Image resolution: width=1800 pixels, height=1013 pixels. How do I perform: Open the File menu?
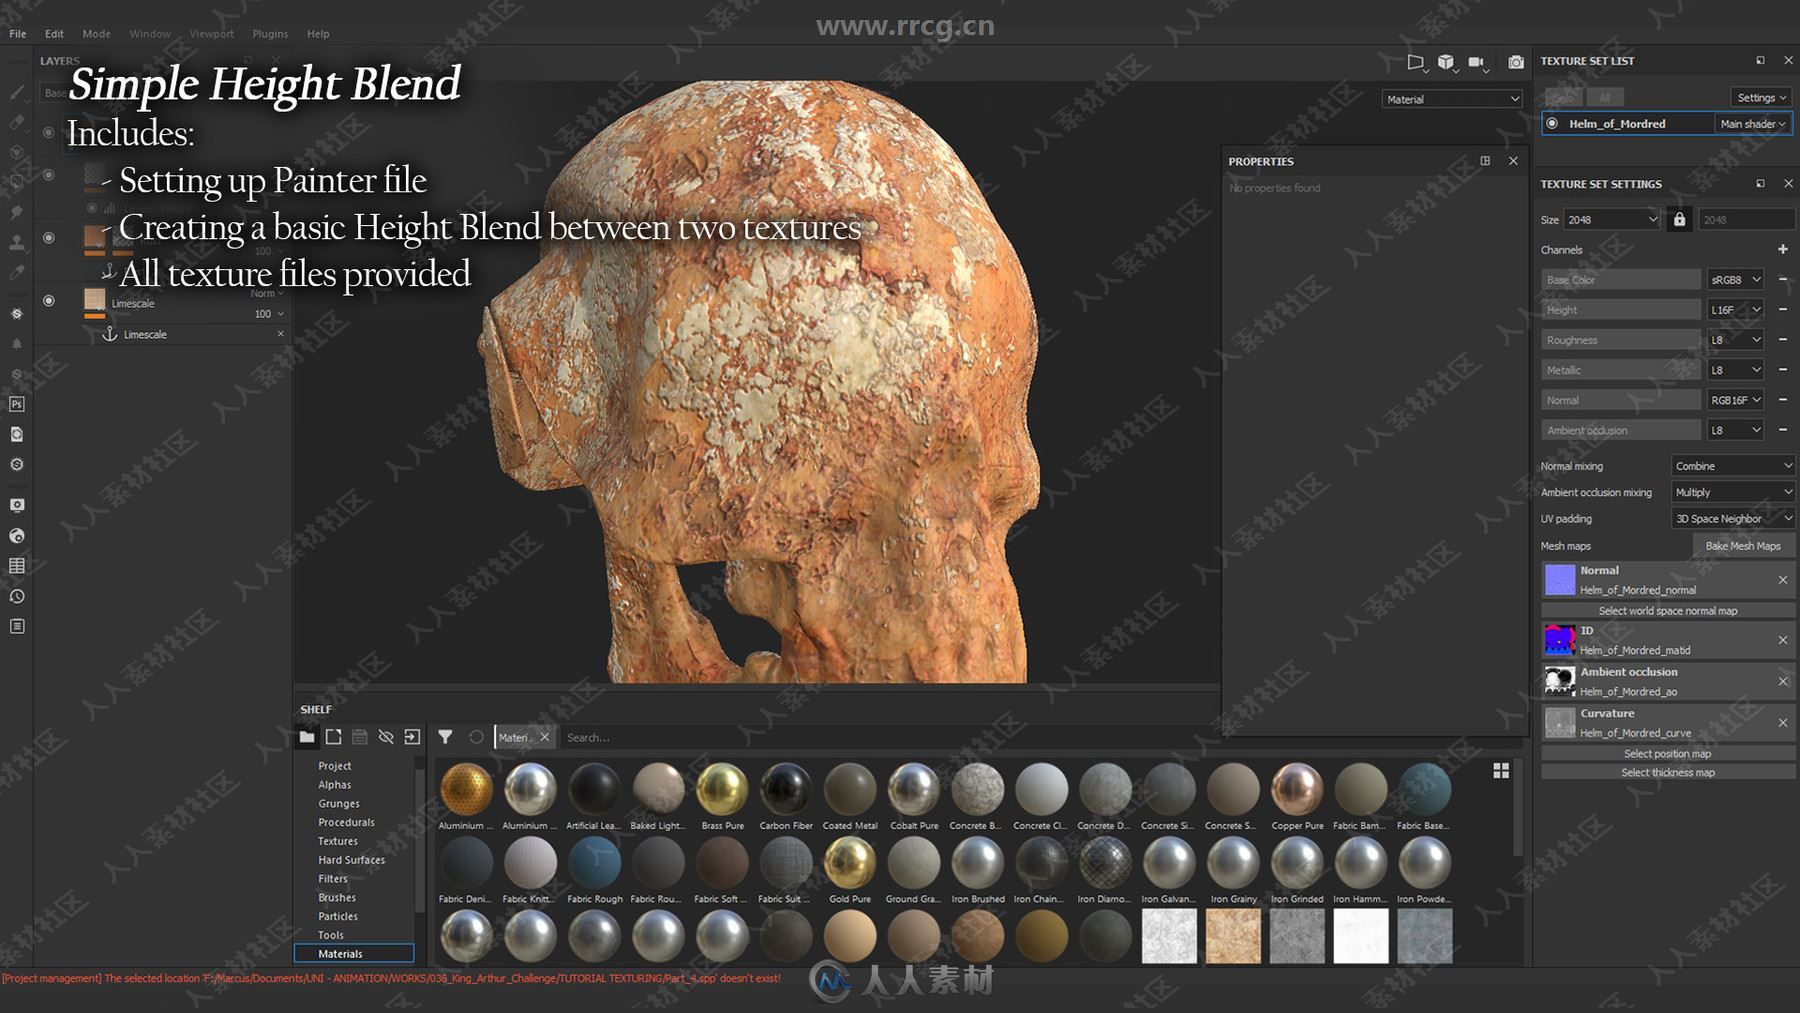tap(18, 34)
